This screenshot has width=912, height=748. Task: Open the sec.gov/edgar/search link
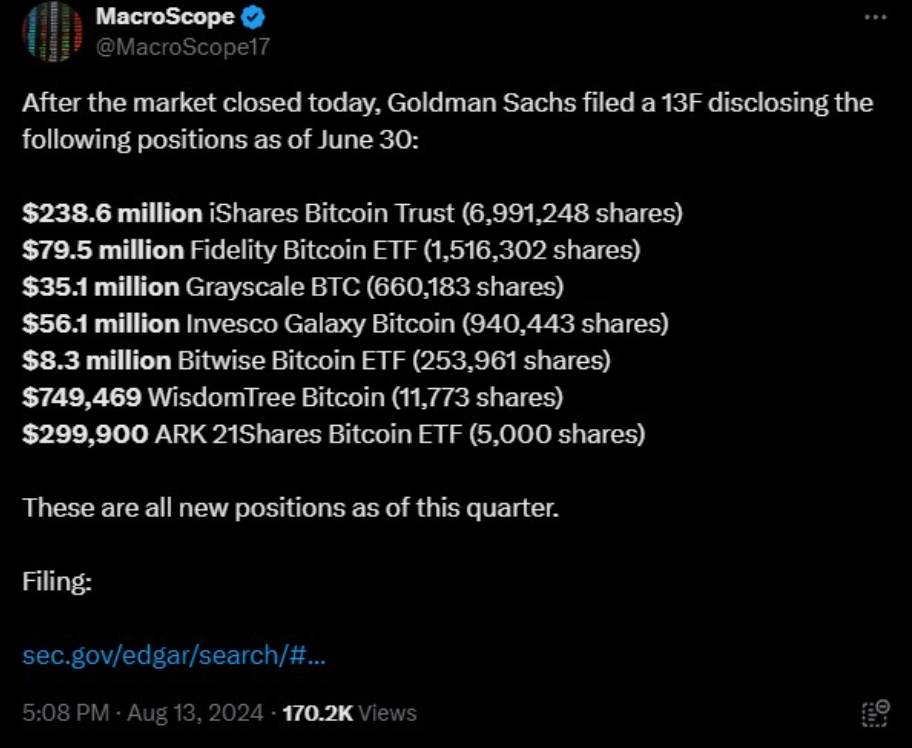[x=174, y=655]
